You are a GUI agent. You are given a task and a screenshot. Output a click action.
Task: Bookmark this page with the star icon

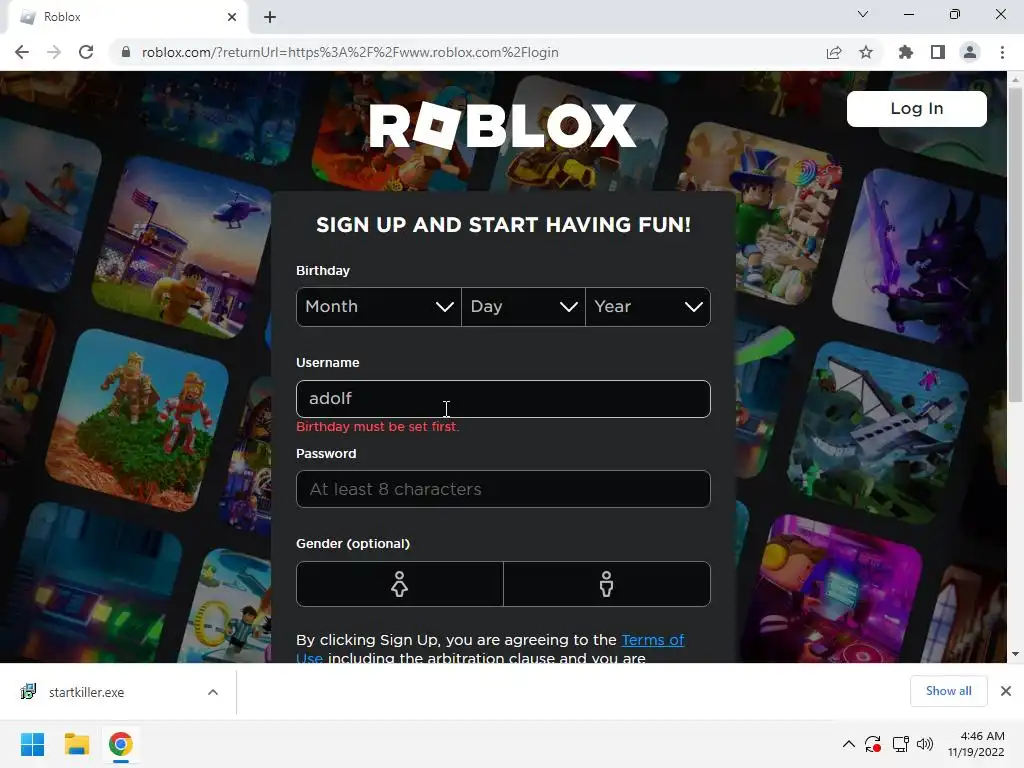pyautogui.click(x=866, y=52)
